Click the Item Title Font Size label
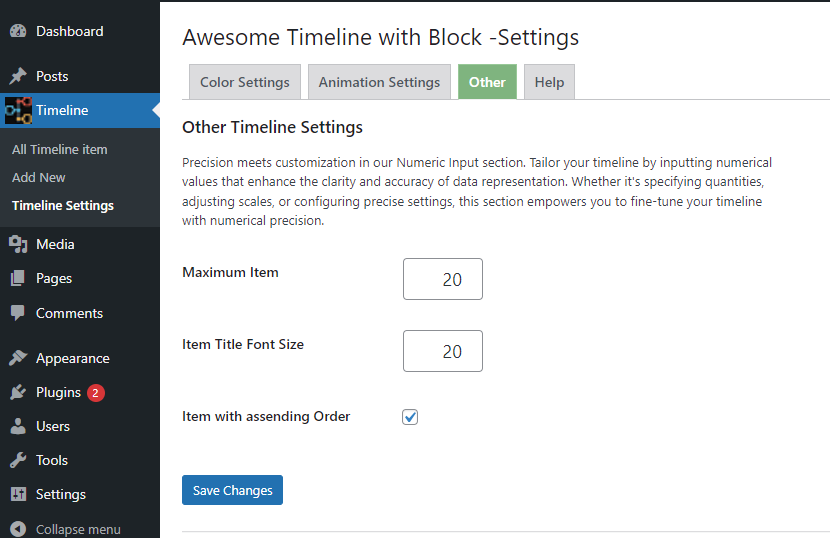Image resolution: width=830 pixels, height=538 pixels. click(243, 344)
